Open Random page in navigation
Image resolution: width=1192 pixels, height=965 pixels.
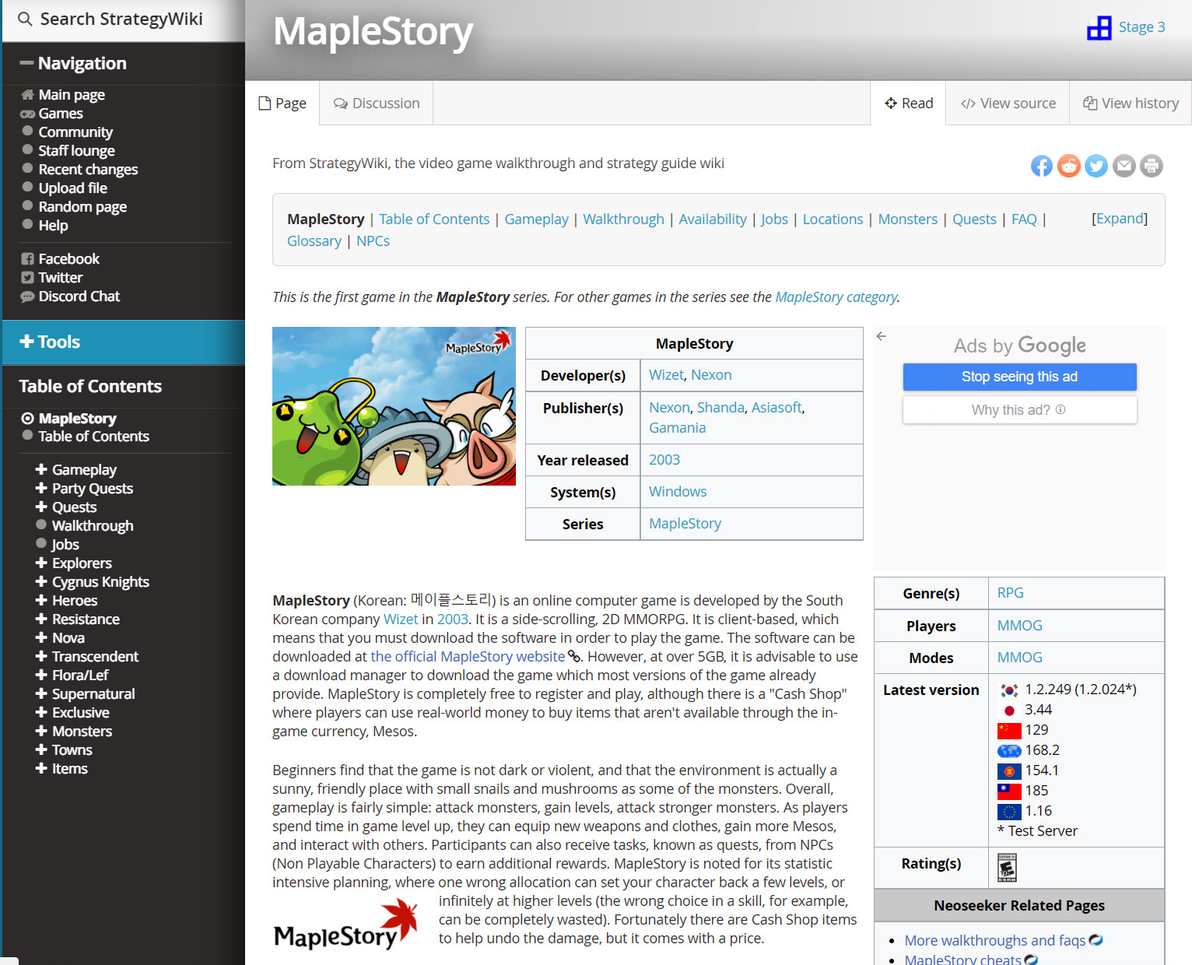click(83, 207)
